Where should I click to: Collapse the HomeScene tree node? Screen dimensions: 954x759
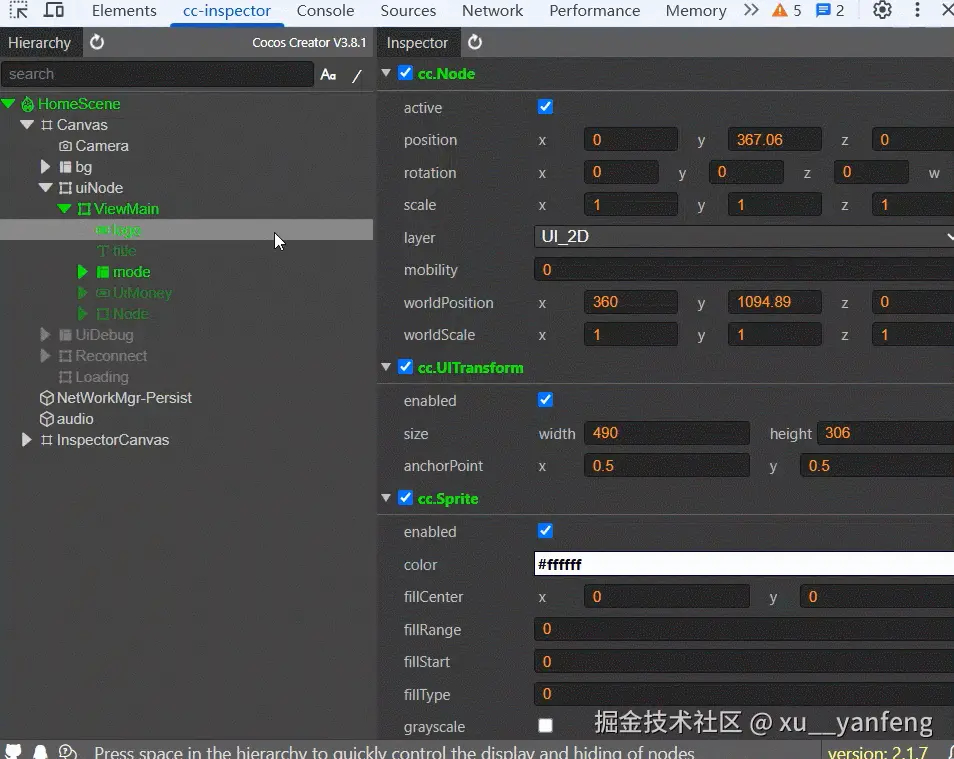pos(9,104)
